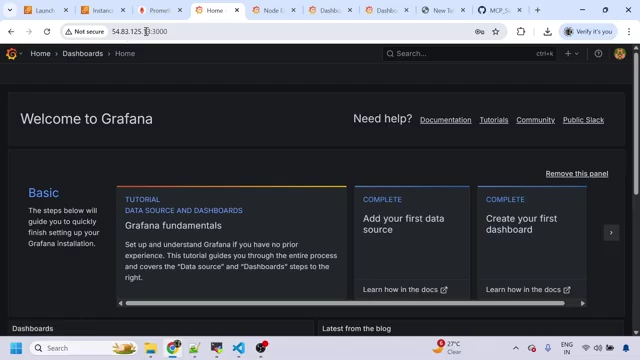Open the Dashboards breadcrumb
Screen dimensions: 640x360
[x=82, y=53]
